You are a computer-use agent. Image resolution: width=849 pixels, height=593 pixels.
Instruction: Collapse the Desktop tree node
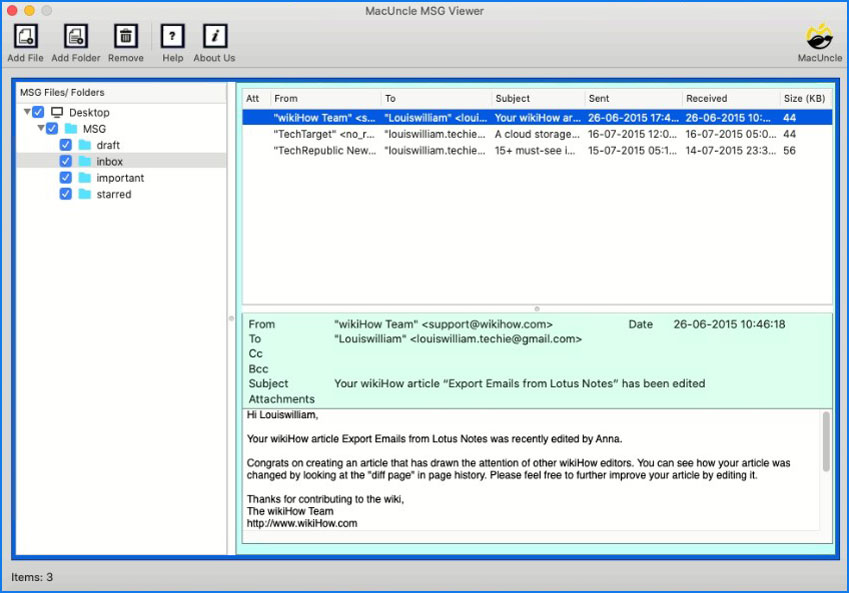click(x=27, y=112)
